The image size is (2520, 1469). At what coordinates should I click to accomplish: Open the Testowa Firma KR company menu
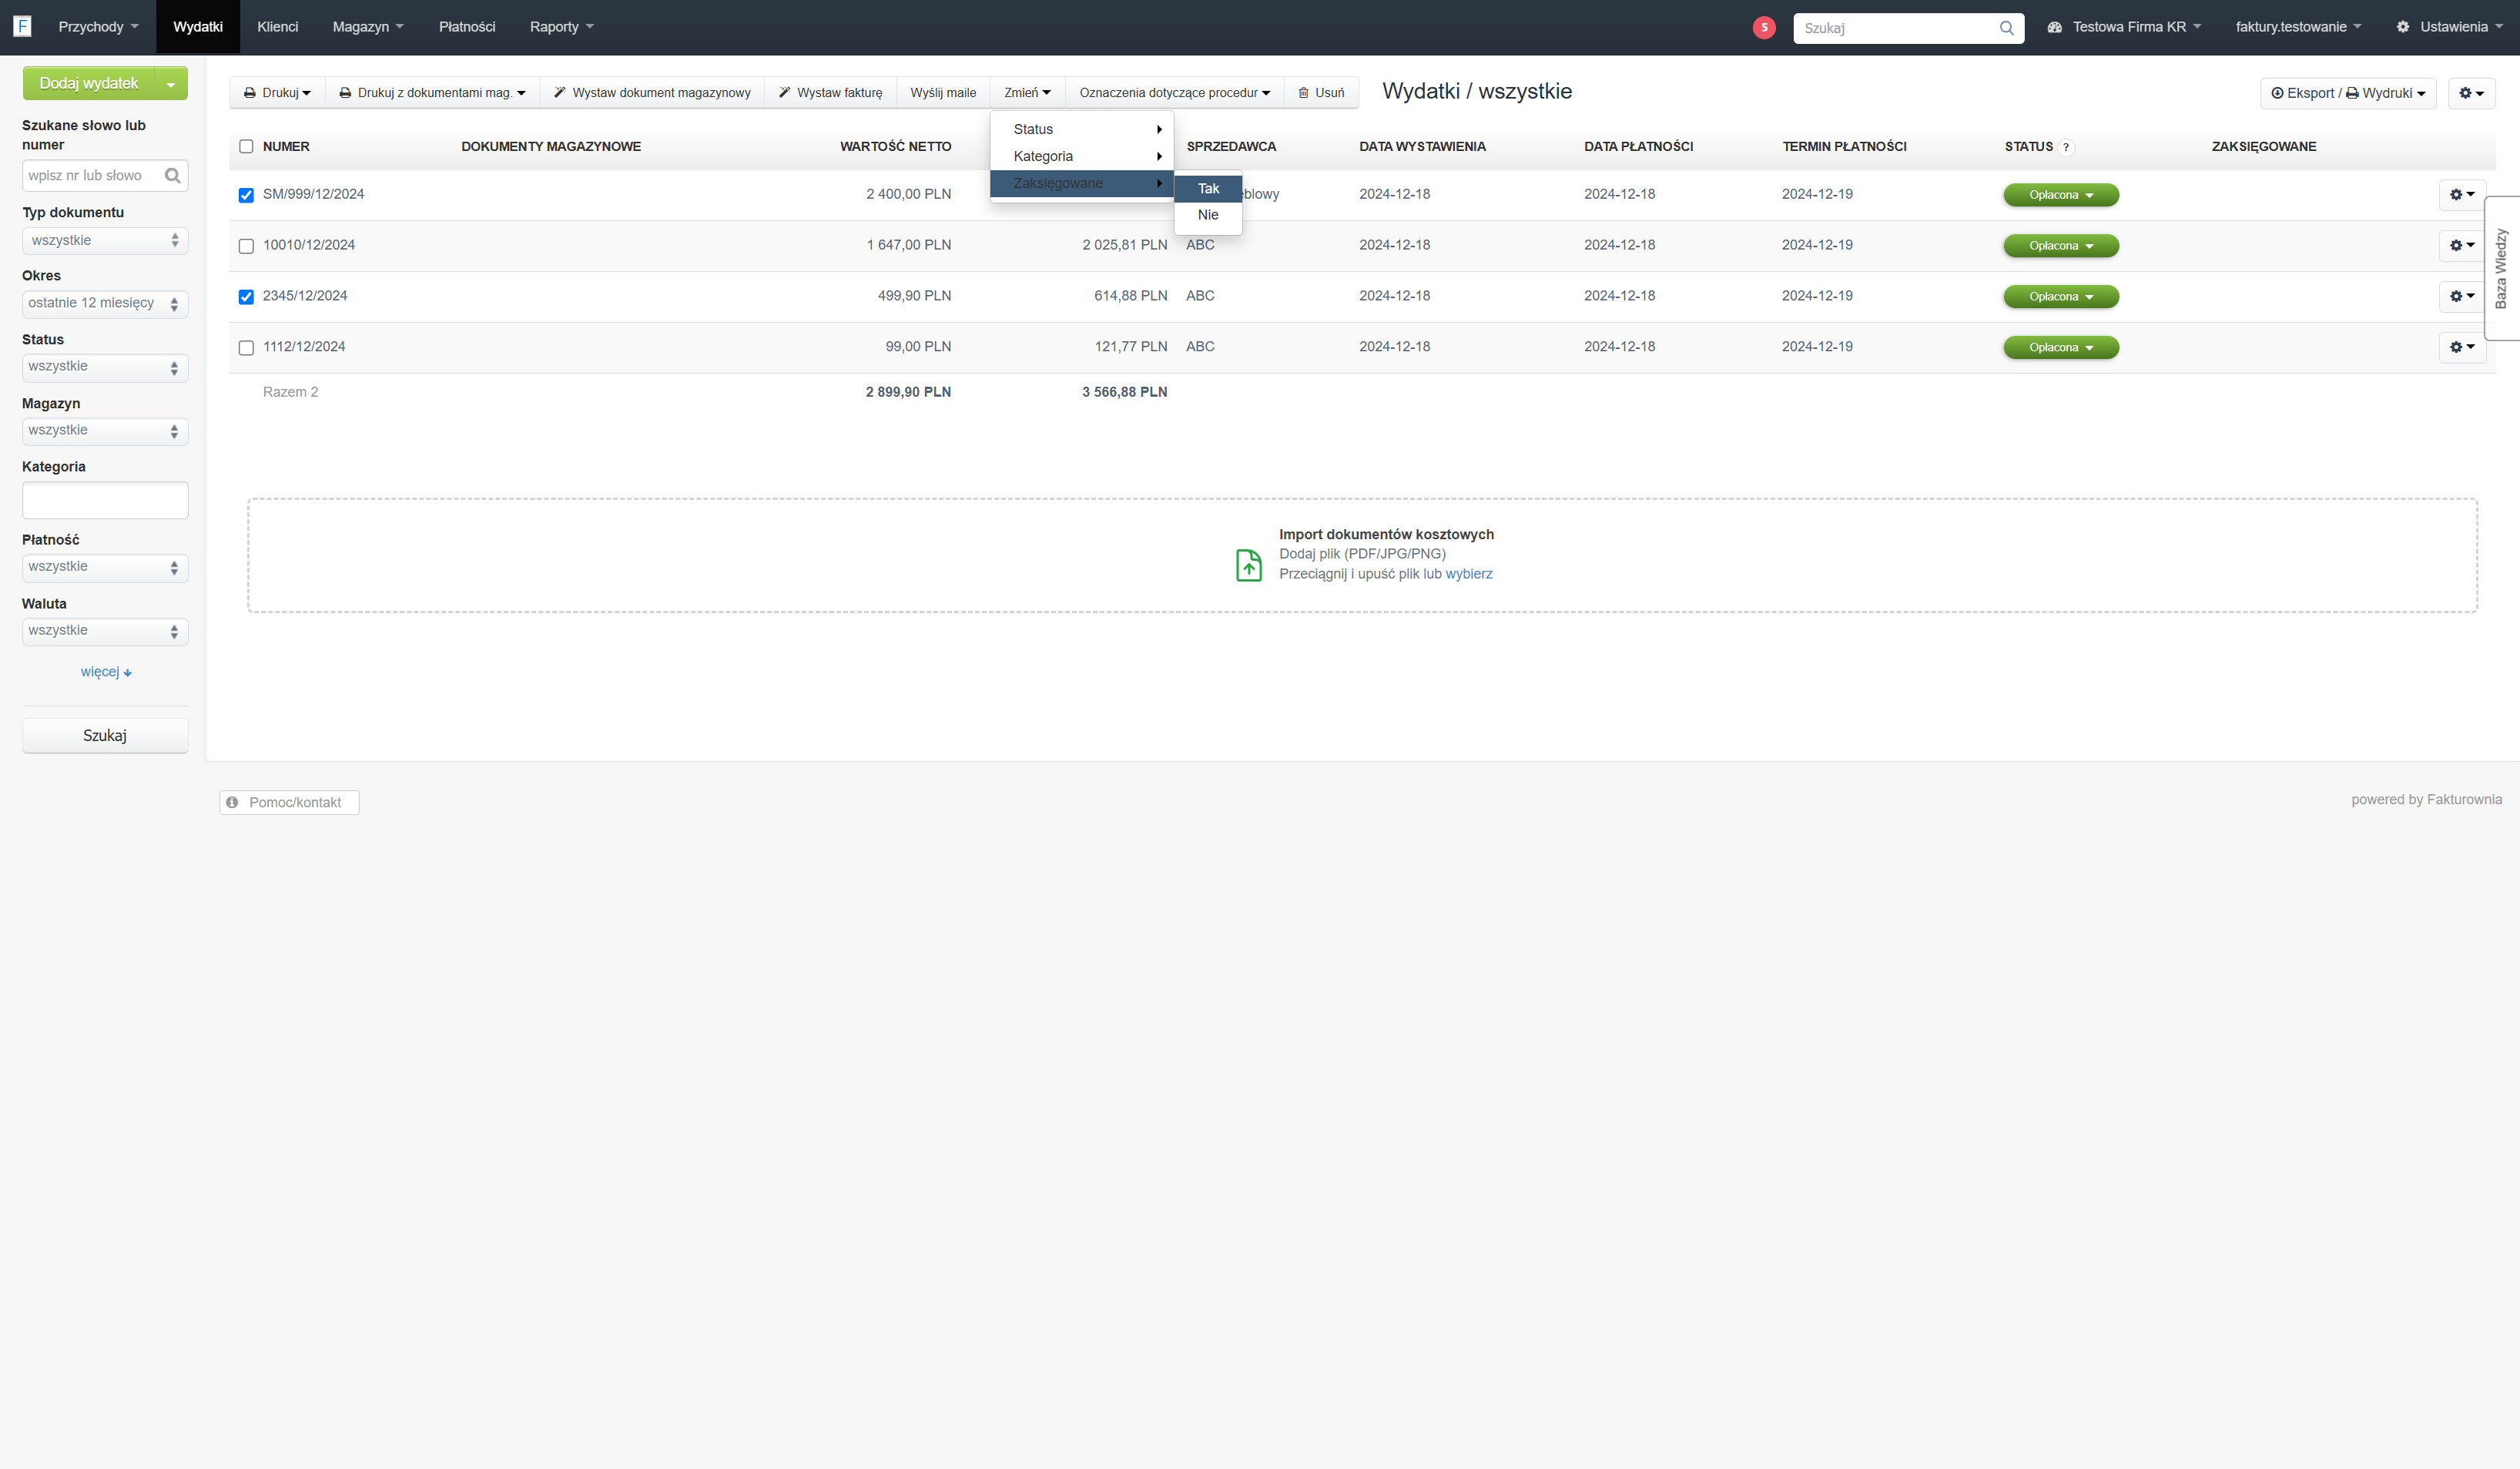pyautogui.click(x=2123, y=27)
